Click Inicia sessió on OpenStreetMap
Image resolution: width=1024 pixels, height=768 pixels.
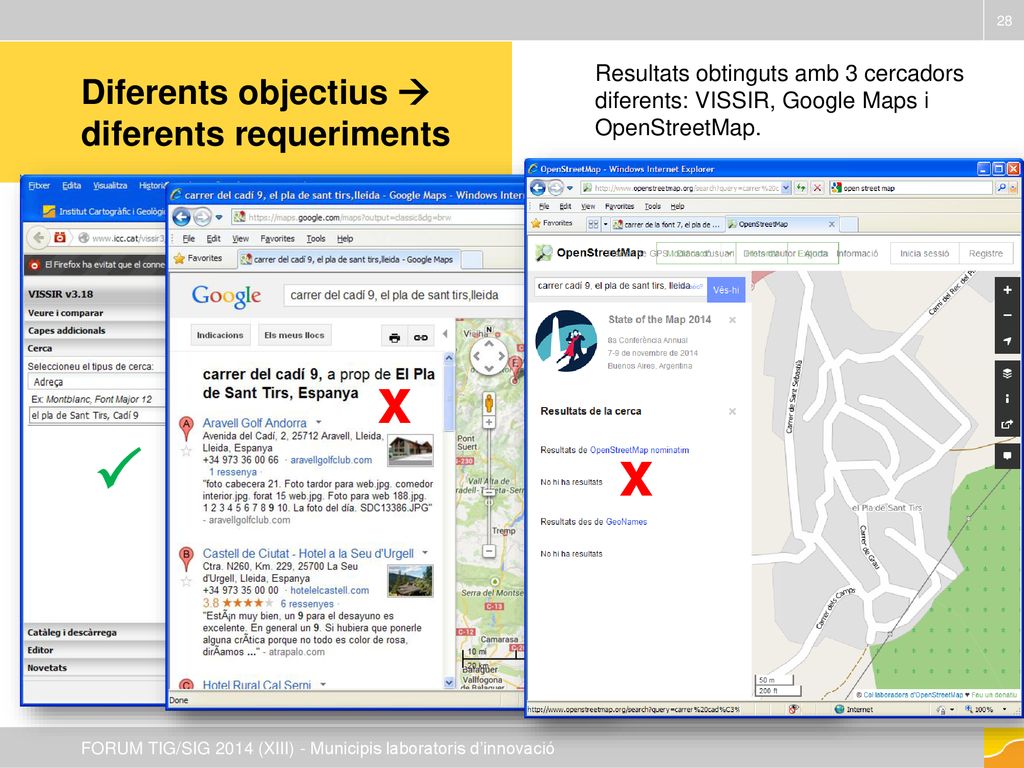coord(924,253)
